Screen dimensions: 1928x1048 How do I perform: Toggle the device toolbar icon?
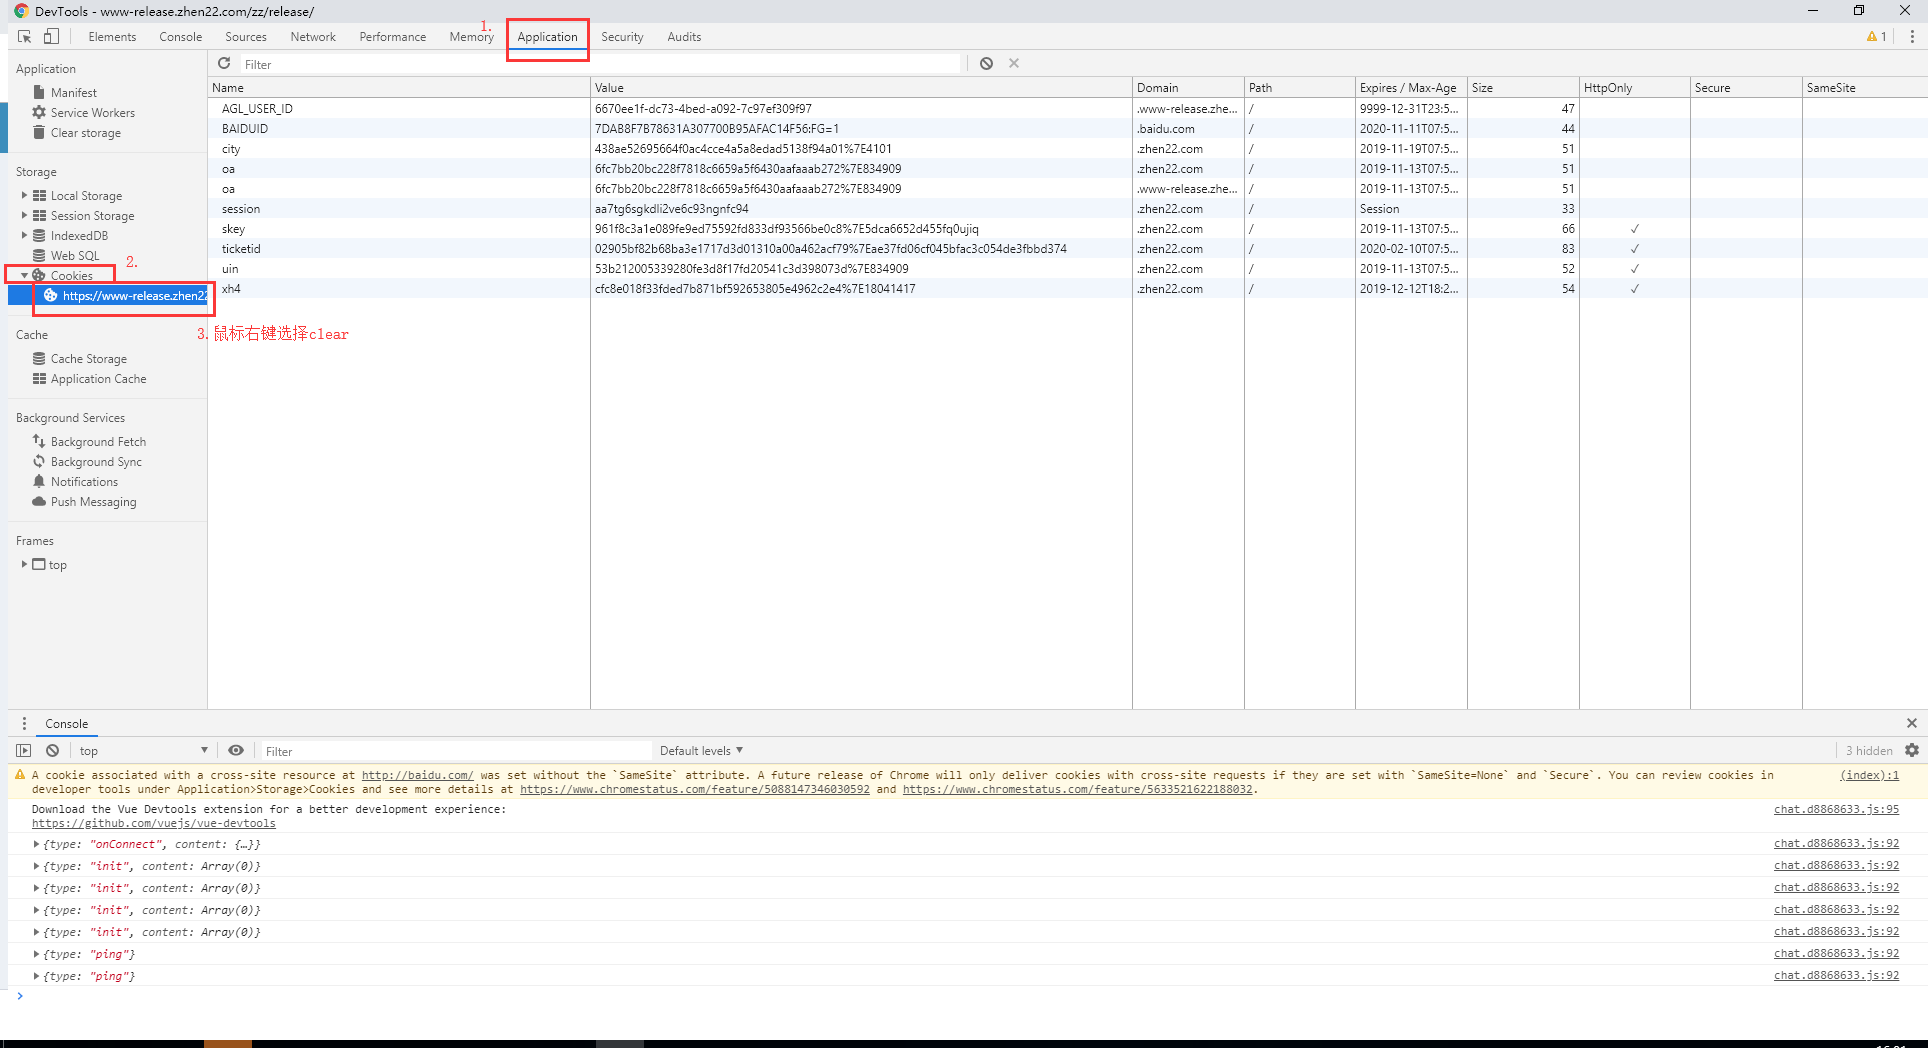tap(51, 36)
